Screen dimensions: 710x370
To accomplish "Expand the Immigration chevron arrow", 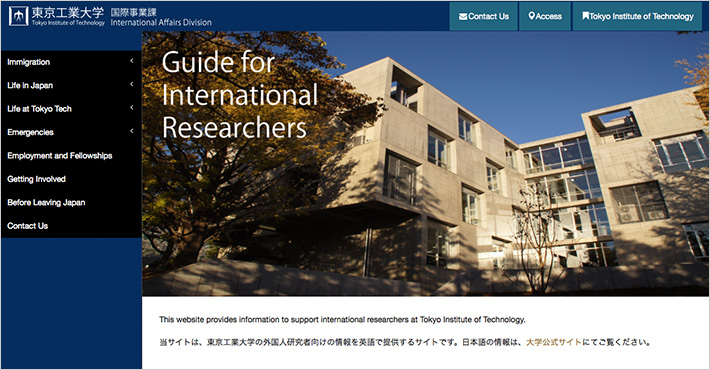I will tap(132, 61).
